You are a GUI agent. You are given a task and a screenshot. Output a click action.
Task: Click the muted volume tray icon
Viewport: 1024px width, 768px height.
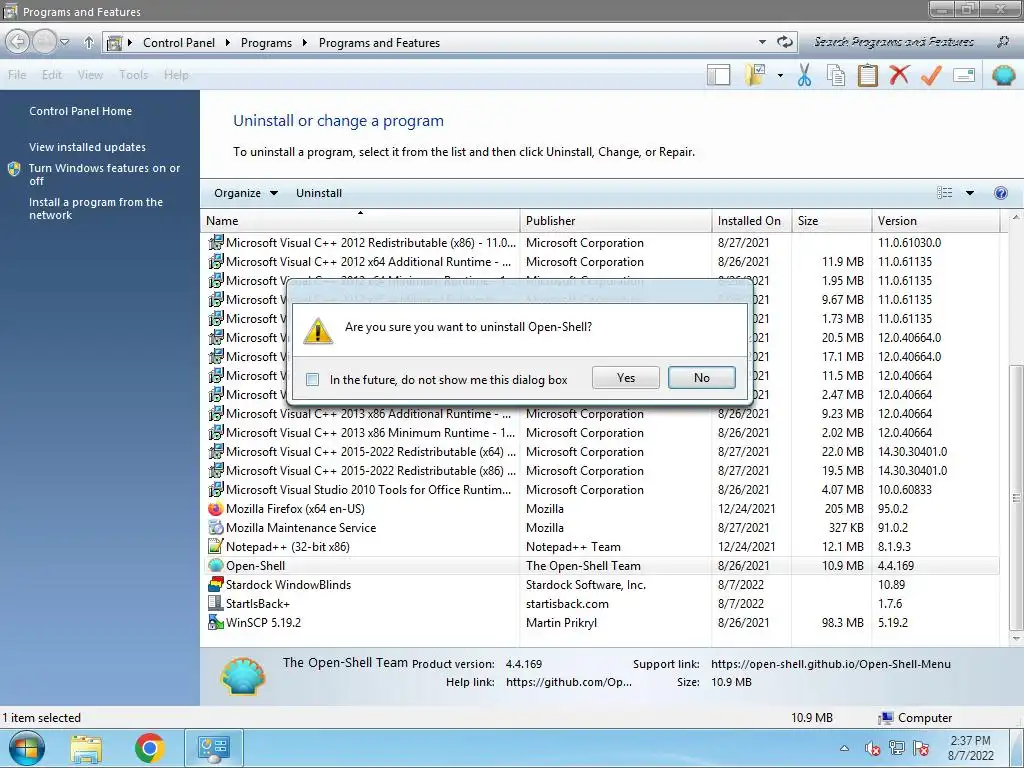tap(872, 748)
